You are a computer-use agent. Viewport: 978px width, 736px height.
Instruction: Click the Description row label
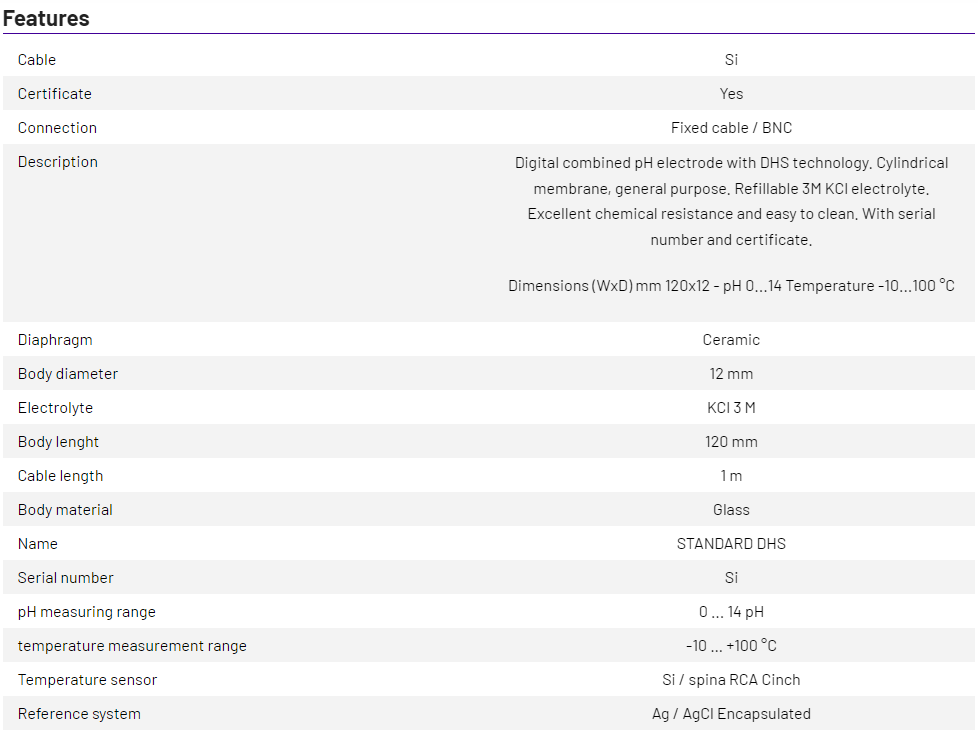tap(58, 162)
